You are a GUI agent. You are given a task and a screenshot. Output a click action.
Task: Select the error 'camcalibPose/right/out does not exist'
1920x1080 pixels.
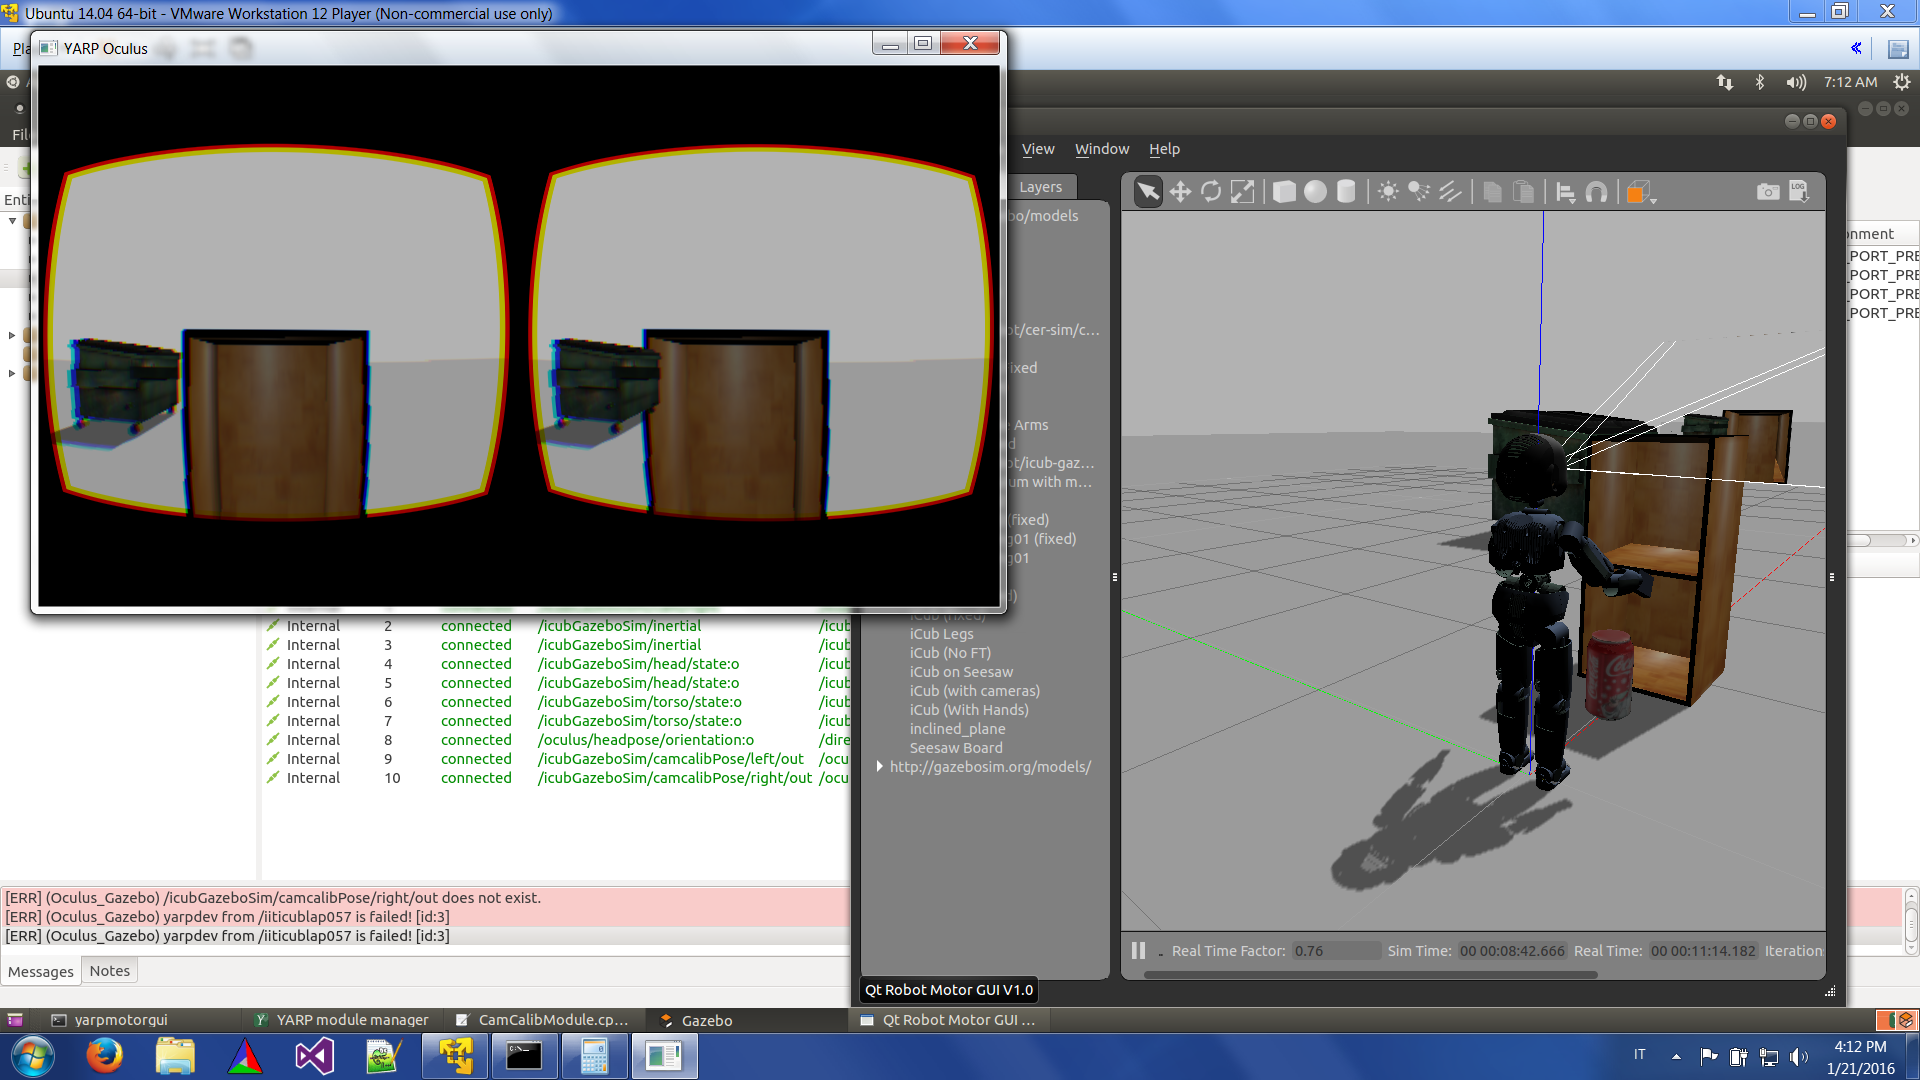tap(425, 898)
